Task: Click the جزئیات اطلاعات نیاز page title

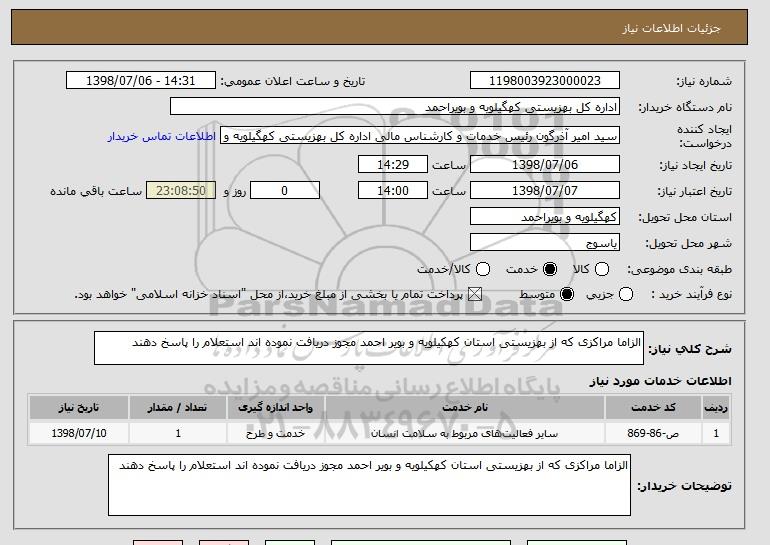Action: (671, 28)
